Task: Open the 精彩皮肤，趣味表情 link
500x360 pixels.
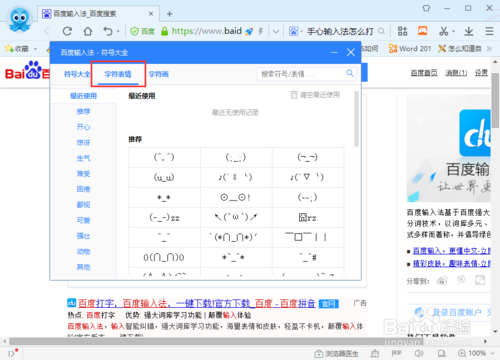Action: (451, 264)
